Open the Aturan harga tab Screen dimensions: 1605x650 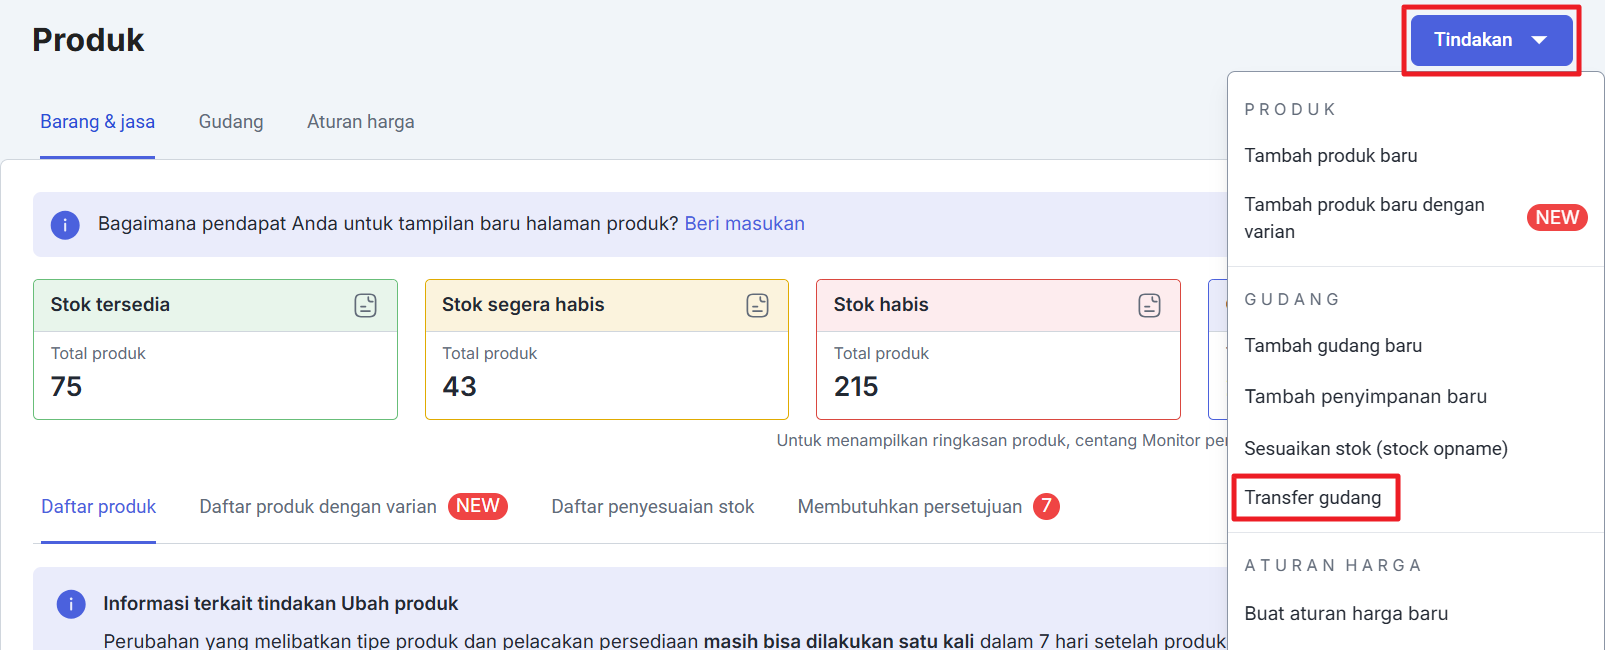tap(360, 122)
